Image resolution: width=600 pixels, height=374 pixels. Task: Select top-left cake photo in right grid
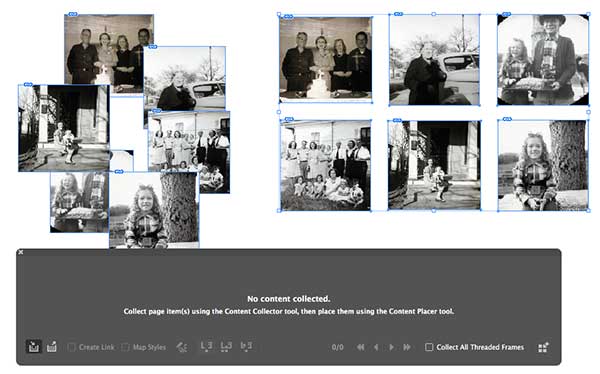click(326, 59)
